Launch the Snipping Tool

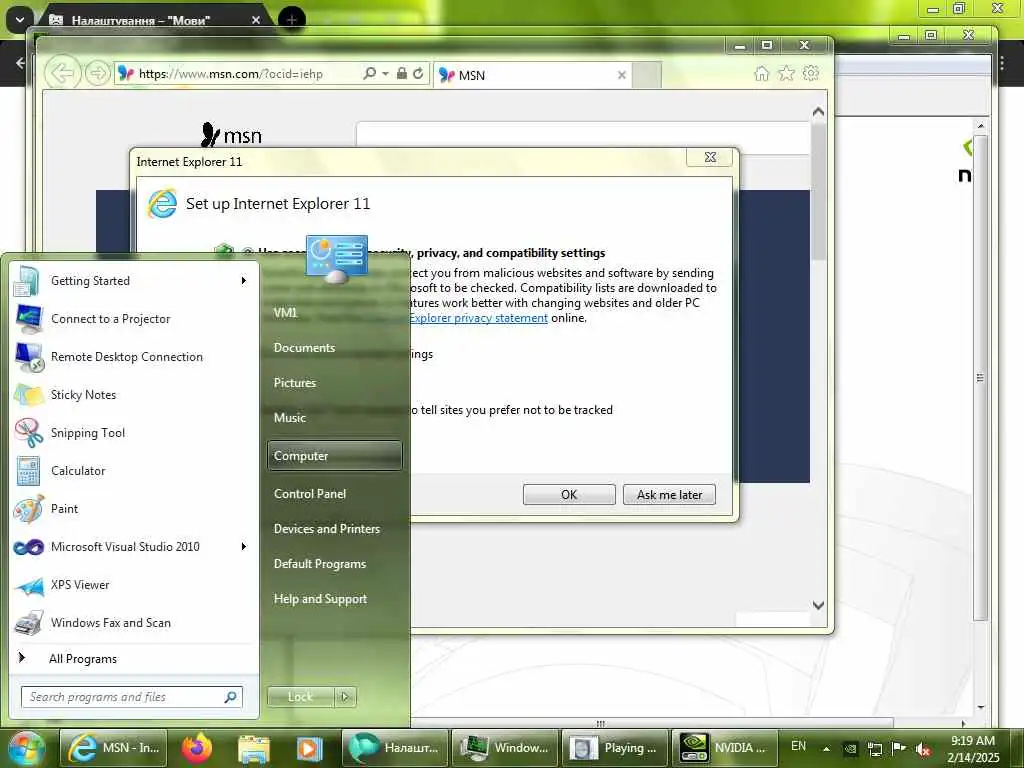coord(134,433)
